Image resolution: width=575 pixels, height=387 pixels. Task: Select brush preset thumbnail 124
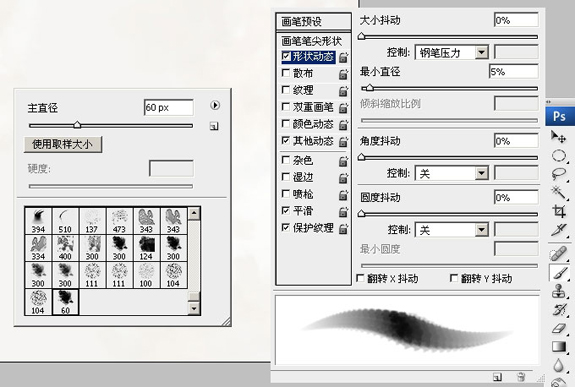pos(146,248)
